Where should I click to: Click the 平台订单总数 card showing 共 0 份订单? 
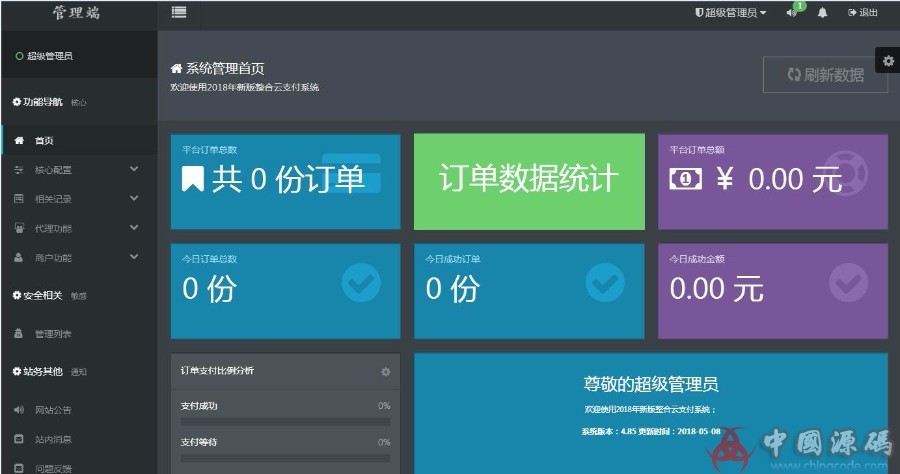[285, 182]
